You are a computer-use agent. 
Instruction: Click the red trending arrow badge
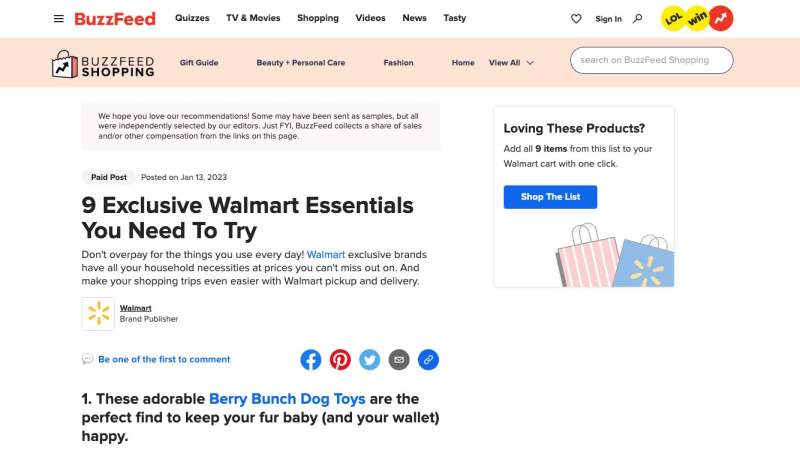720,18
